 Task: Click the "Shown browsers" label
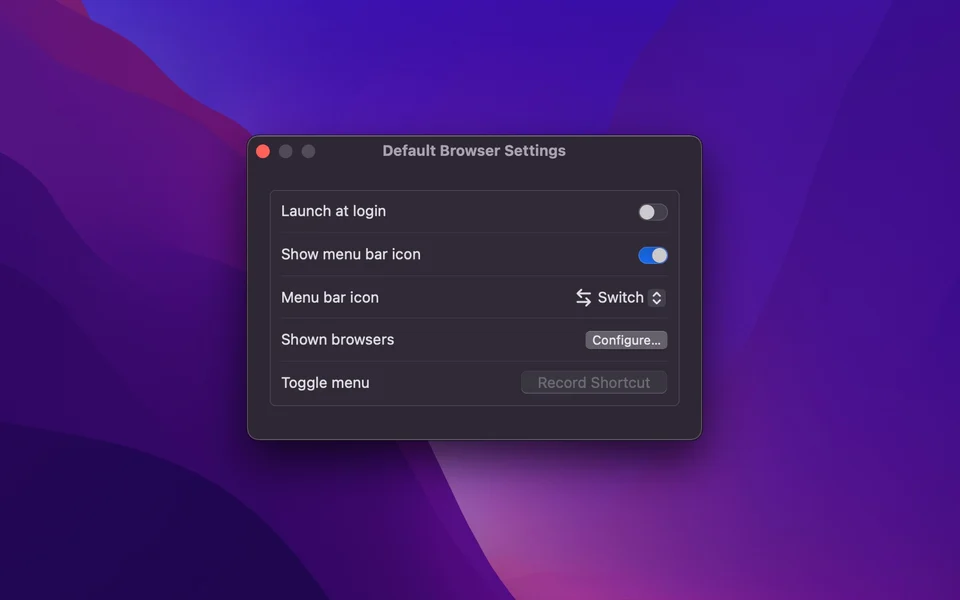tap(337, 340)
